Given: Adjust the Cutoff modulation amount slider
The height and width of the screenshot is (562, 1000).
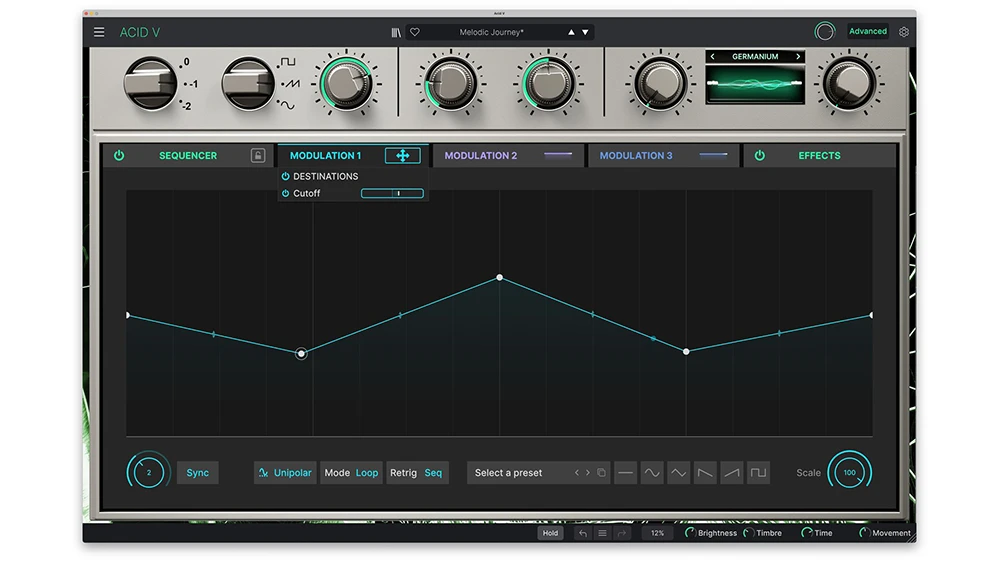Looking at the screenshot, I should click(392, 194).
